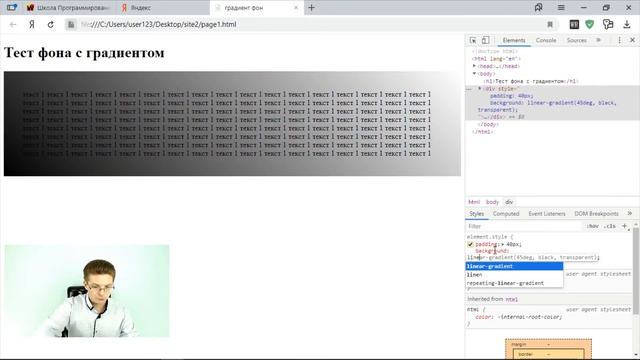640x360 pixels.
Task: Switch to the Console tab
Action: coord(546,40)
